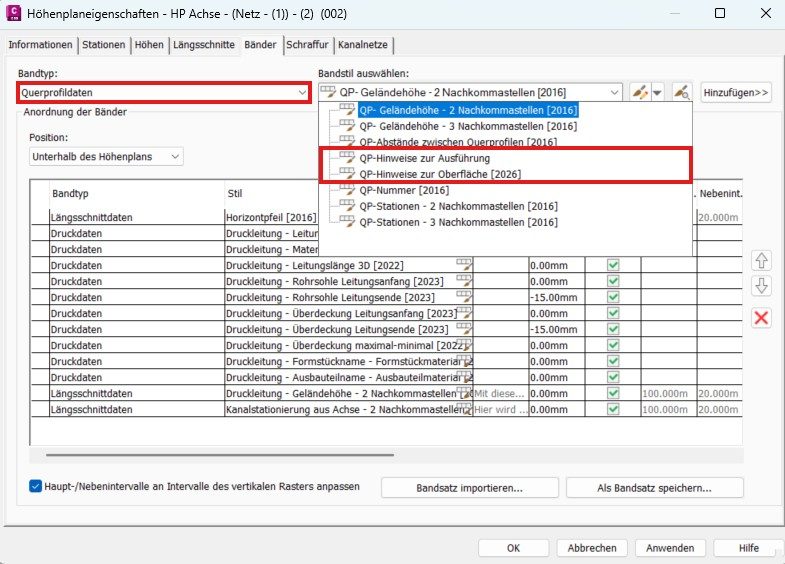Click style icon for Überdeckung Leitungsanfang row
785x564 pixels.
coord(464,312)
